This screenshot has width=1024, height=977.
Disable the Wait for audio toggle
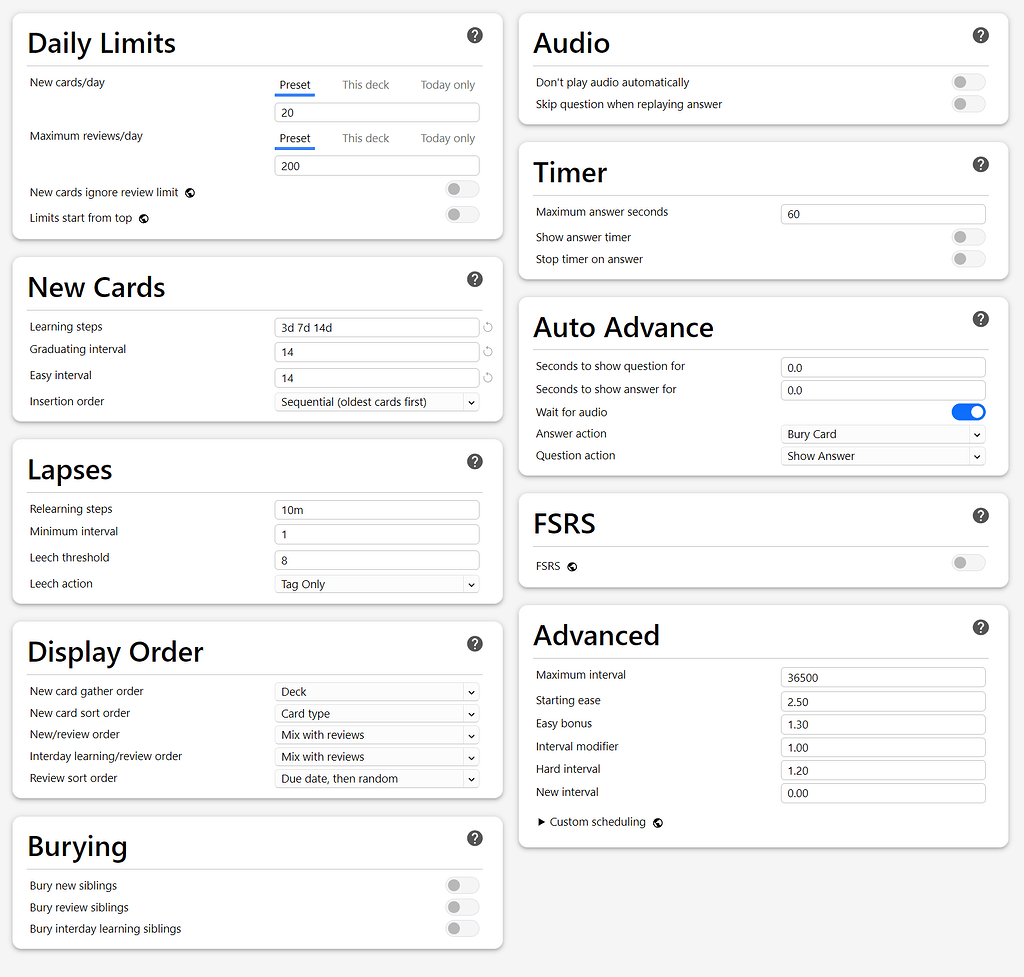tap(968, 411)
